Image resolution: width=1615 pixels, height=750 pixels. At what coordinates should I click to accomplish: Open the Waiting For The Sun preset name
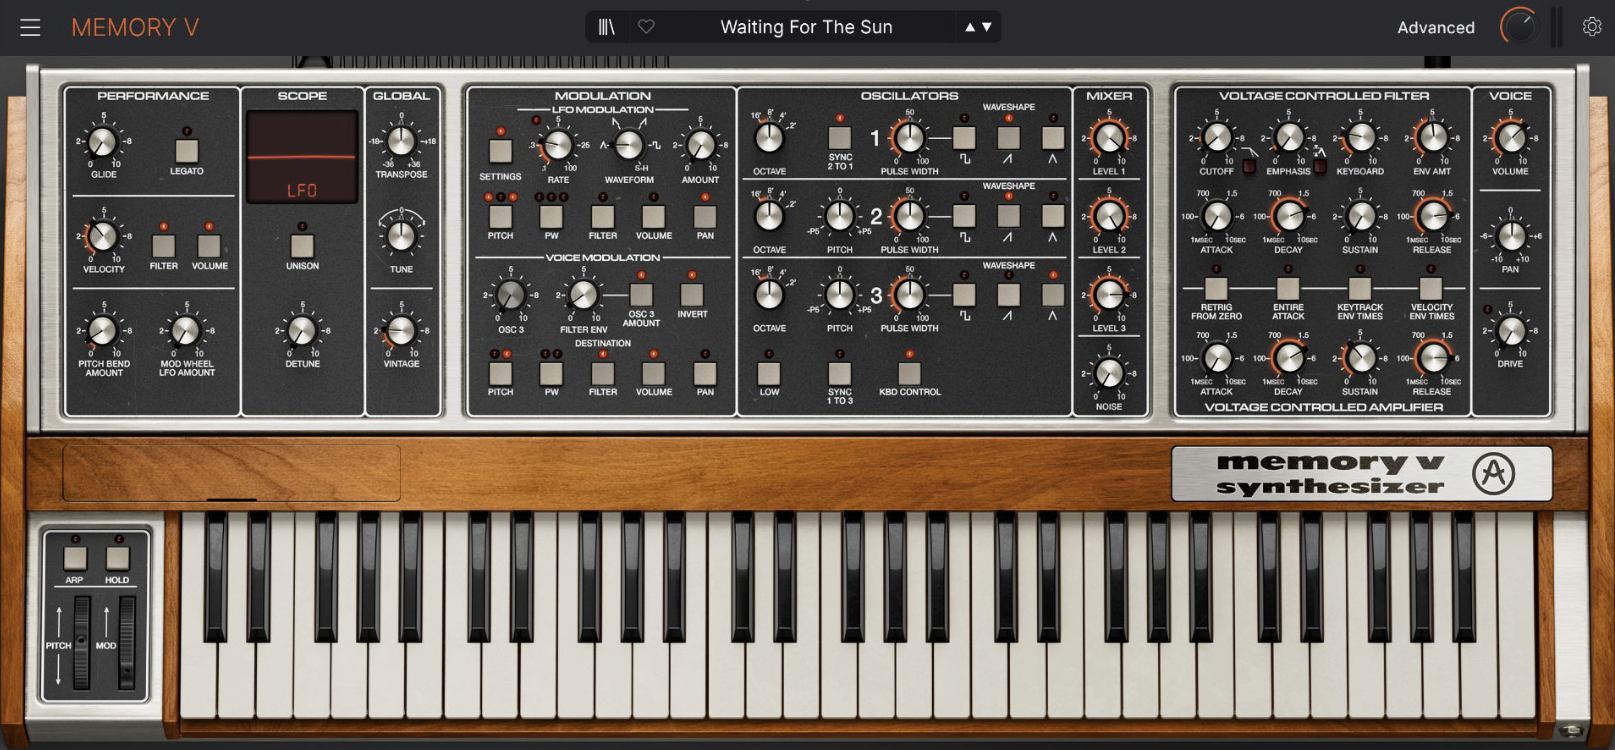[806, 27]
